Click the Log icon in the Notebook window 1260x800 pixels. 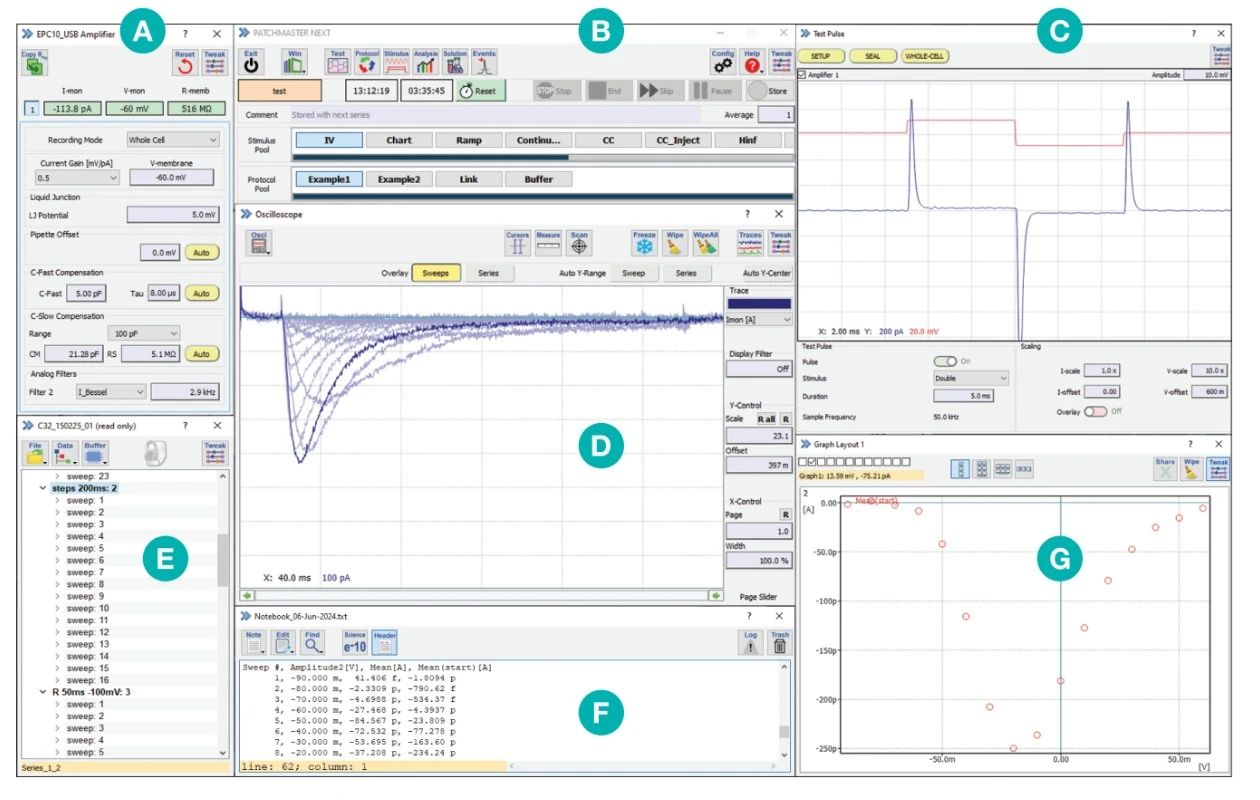pyautogui.click(x=750, y=643)
